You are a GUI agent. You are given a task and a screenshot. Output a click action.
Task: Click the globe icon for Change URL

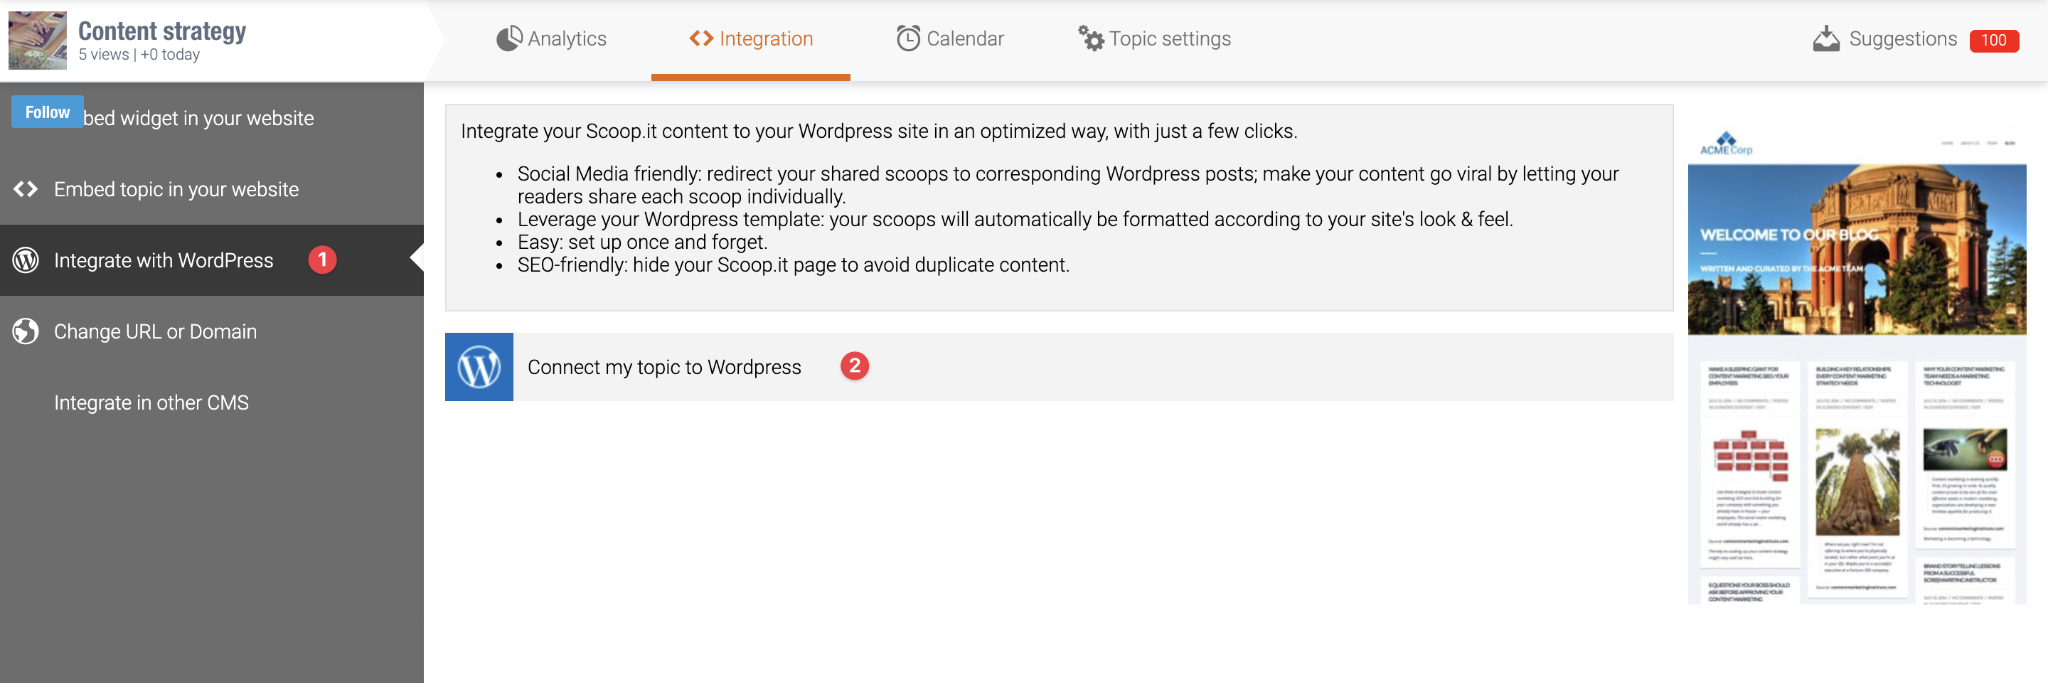(26, 331)
